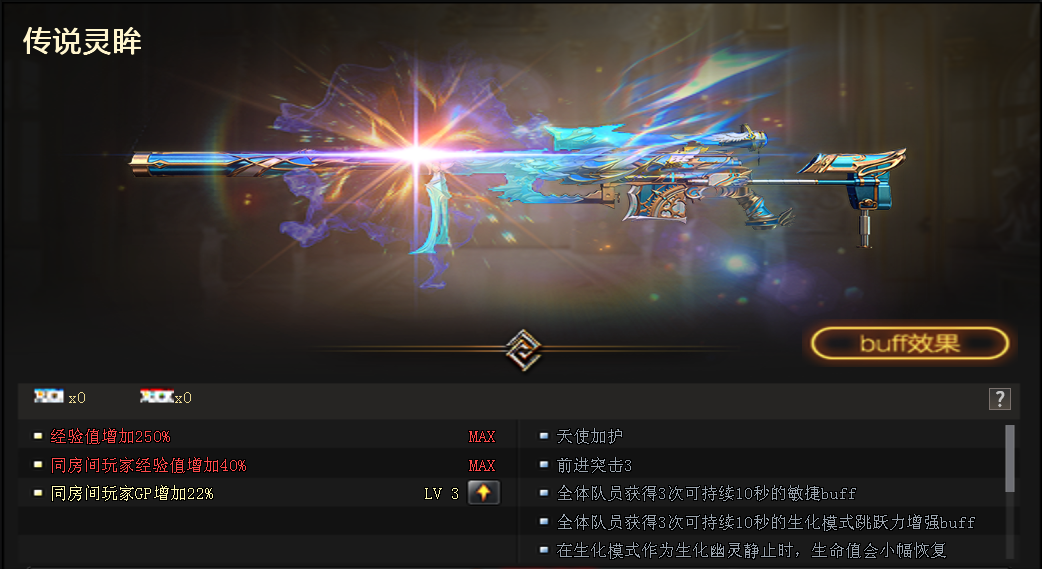Click the diamond emblem on the divider line

tap(523, 349)
